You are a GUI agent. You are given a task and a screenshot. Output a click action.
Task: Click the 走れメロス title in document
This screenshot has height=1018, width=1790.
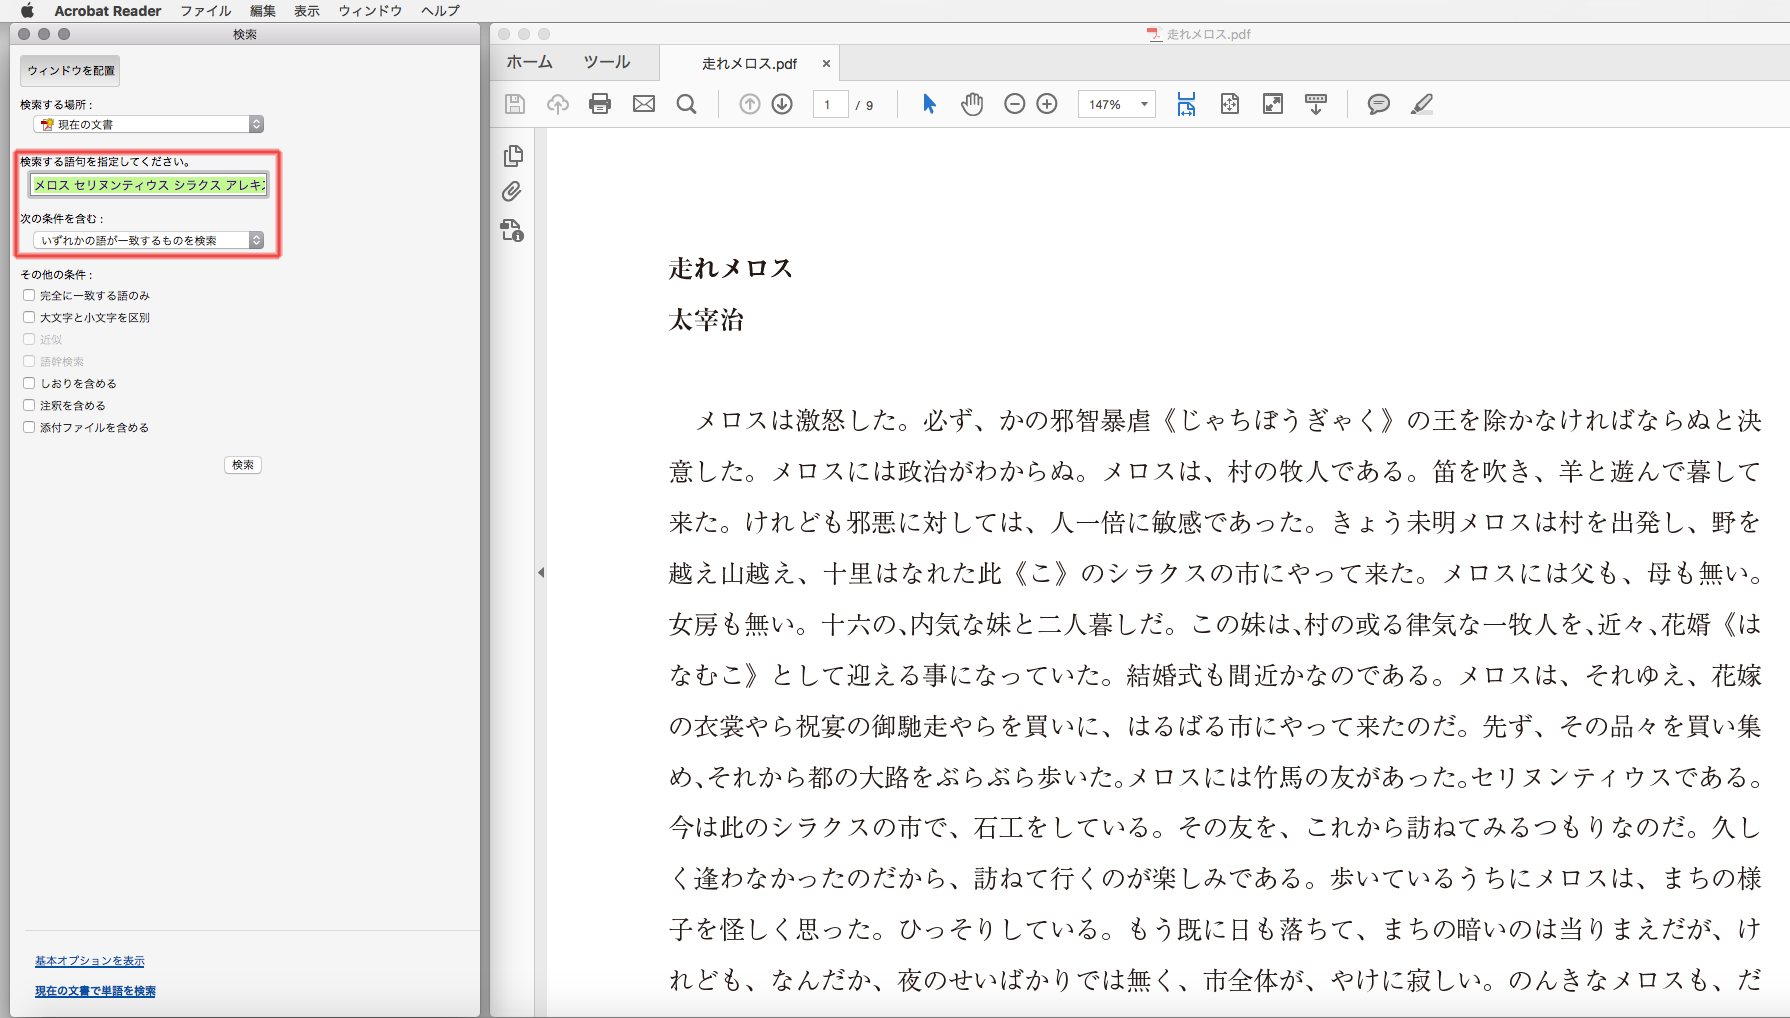[x=731, y=268]
